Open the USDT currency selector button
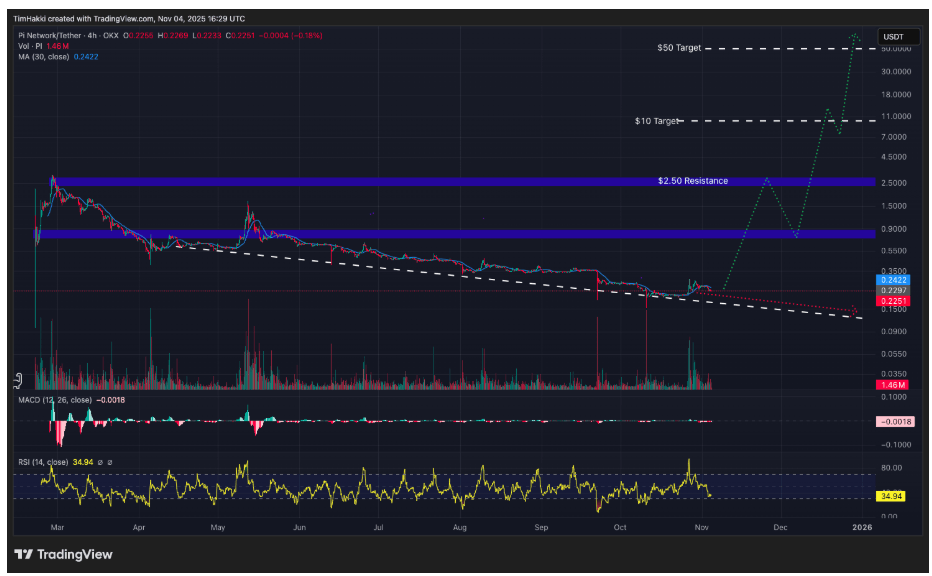The height and width of the screenshot is (576, 932). click(898, 36)
